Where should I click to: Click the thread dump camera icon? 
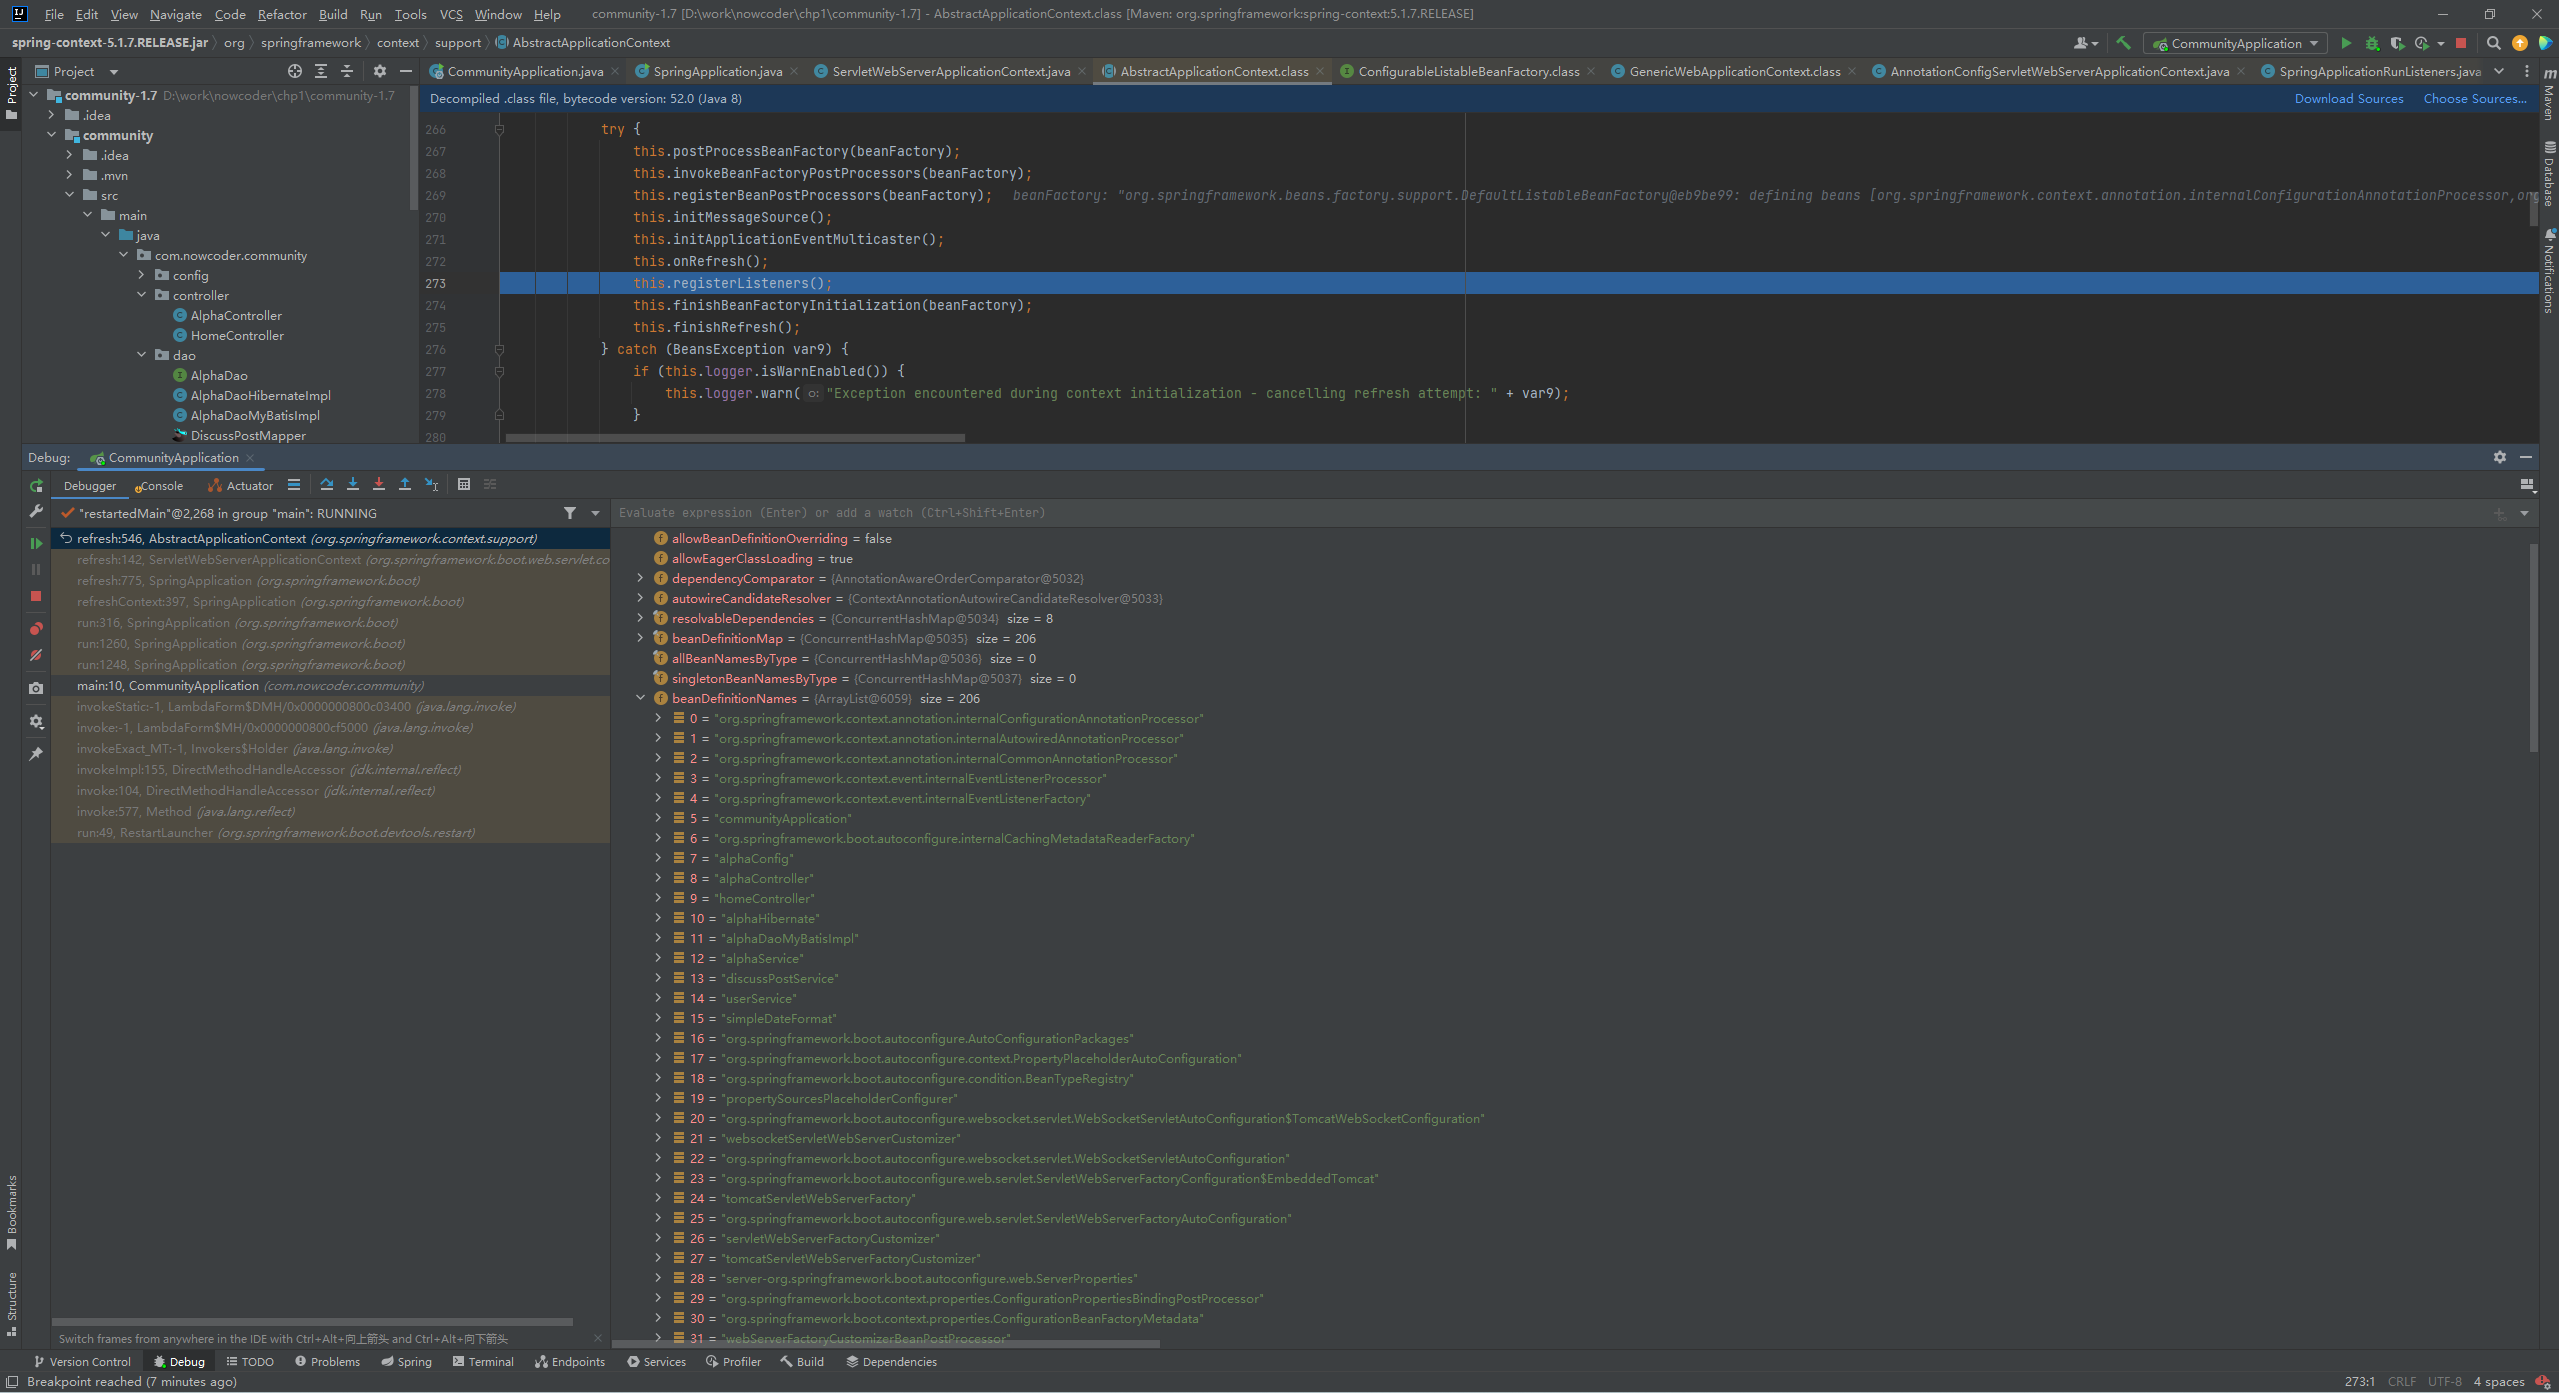pyautogui.click(x=36, y=688)
